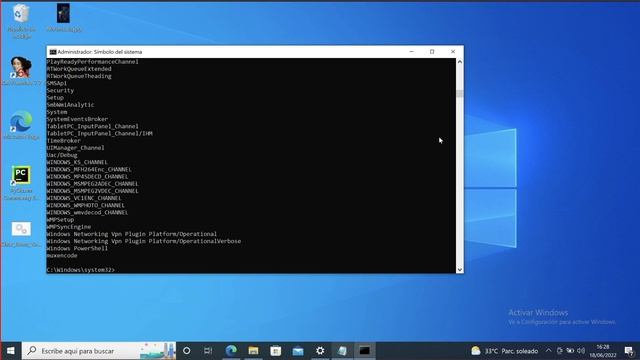Open the Recycle Bin desktop icon
The image size is (640, 360).
pyautogui.click(x=21, y=14)
